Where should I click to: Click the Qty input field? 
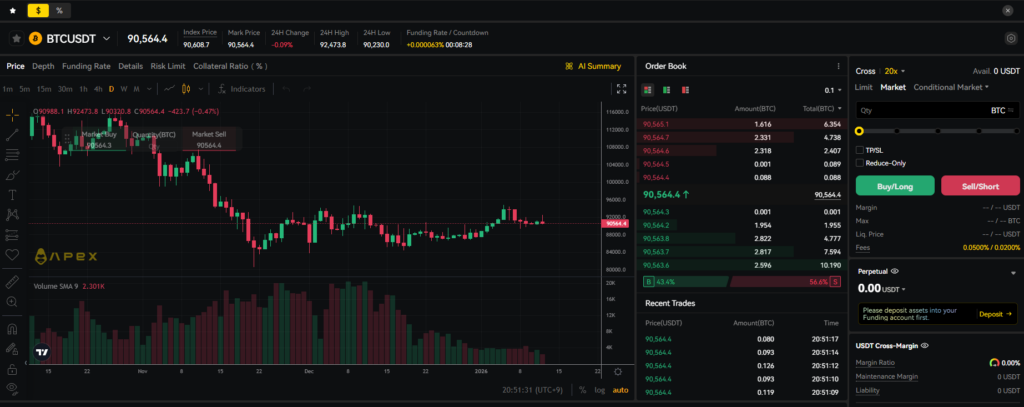click(x=936, y=110)
